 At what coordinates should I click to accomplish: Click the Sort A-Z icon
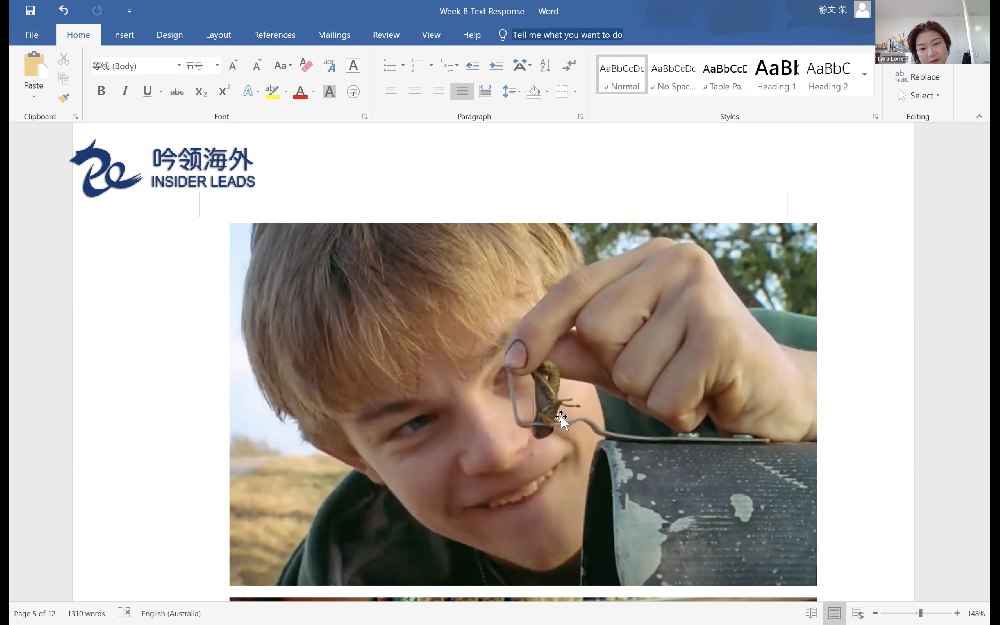(x=545, y=66)
